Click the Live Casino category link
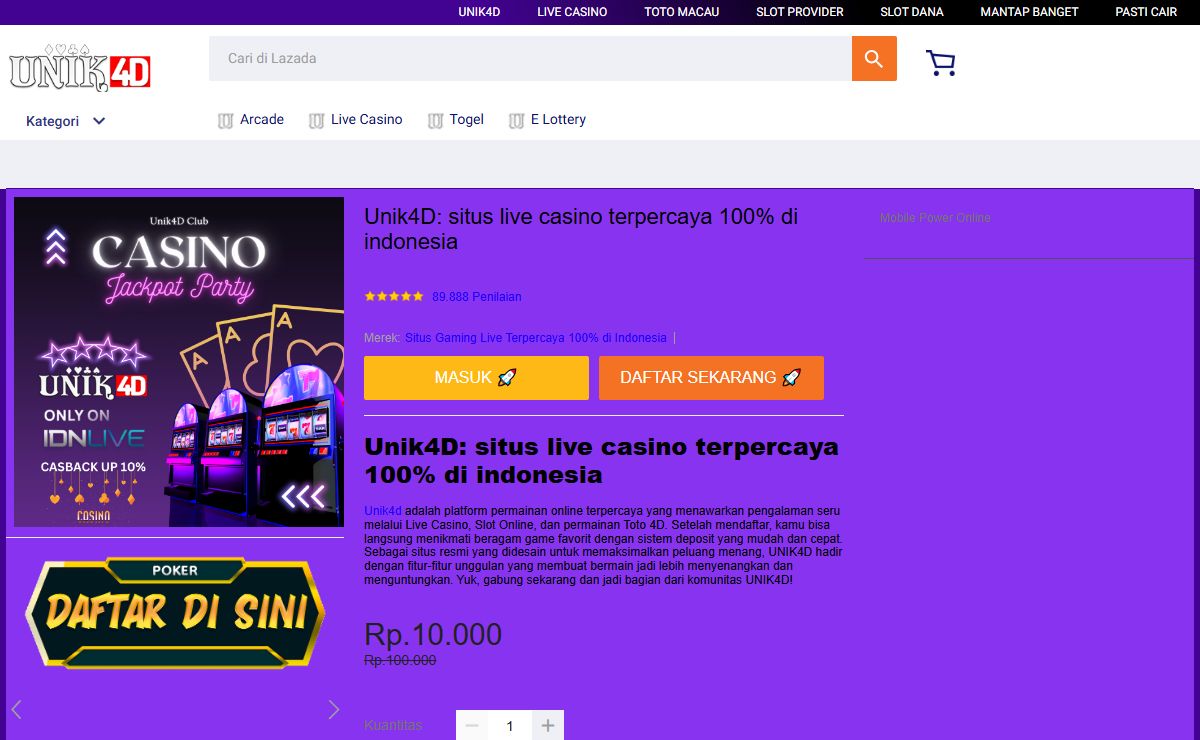Screen dimensions: 1200x740 (367, 120)
